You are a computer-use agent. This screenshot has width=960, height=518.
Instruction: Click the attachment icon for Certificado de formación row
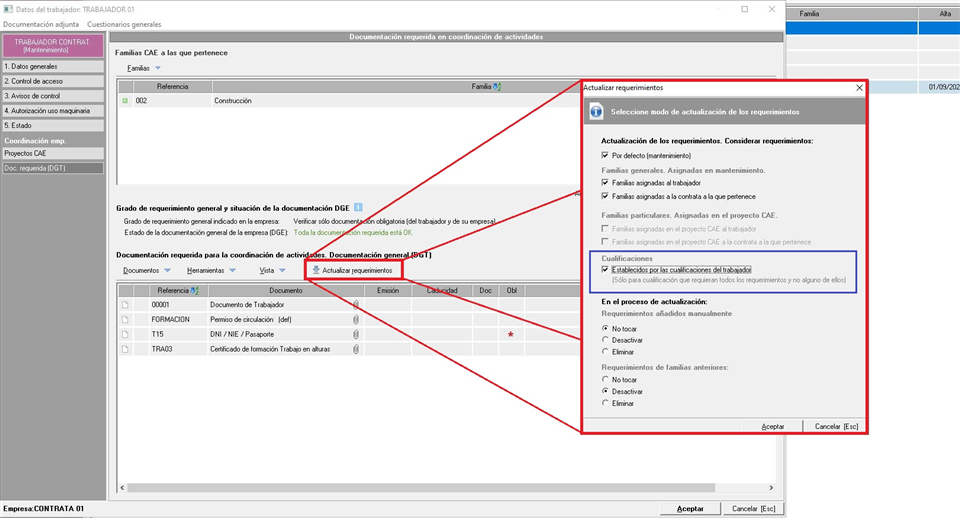coord(356,349)
